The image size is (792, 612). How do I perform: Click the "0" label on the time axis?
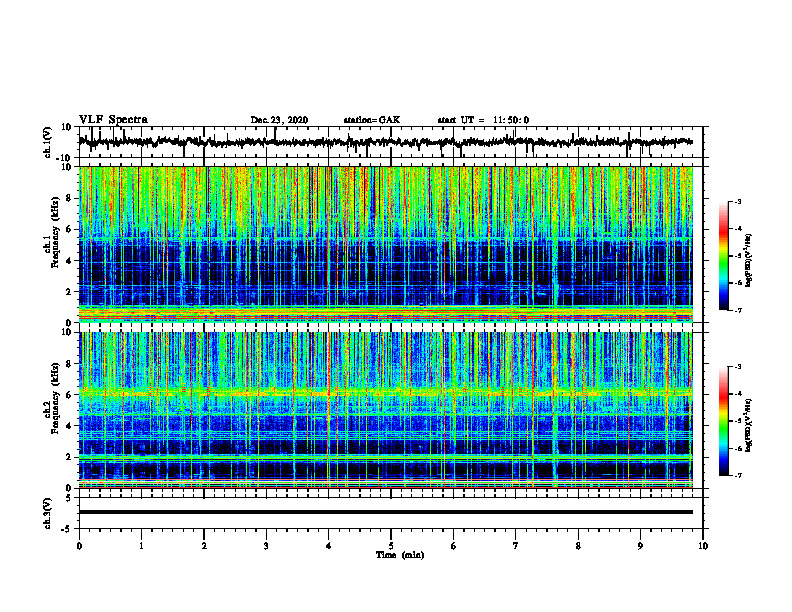[x=79, y=546]
